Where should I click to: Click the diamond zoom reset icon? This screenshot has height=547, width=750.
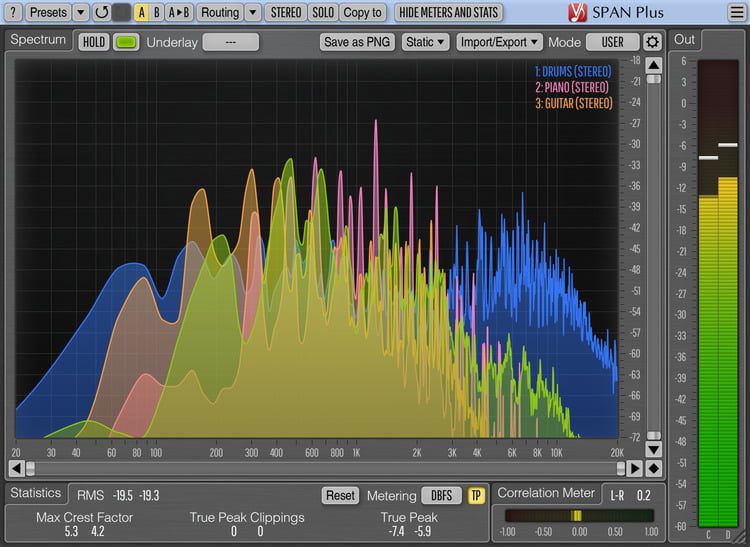[x=653, y=468]
